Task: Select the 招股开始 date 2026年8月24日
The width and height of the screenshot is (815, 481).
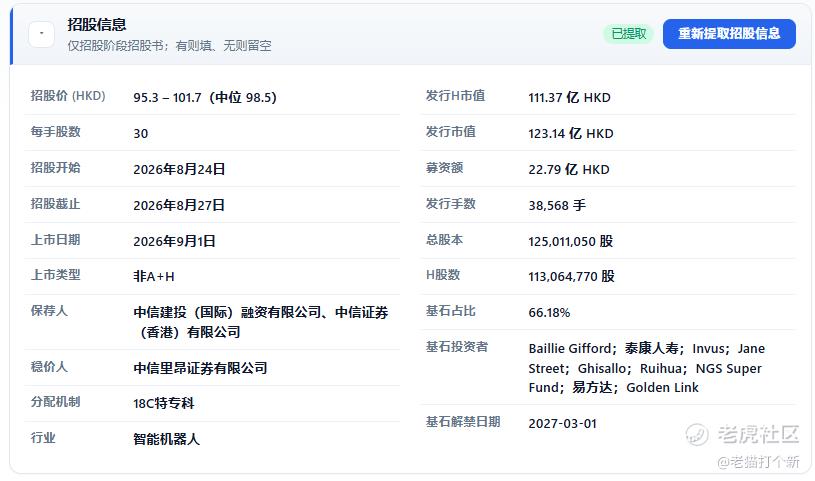Action: [179, 169]
